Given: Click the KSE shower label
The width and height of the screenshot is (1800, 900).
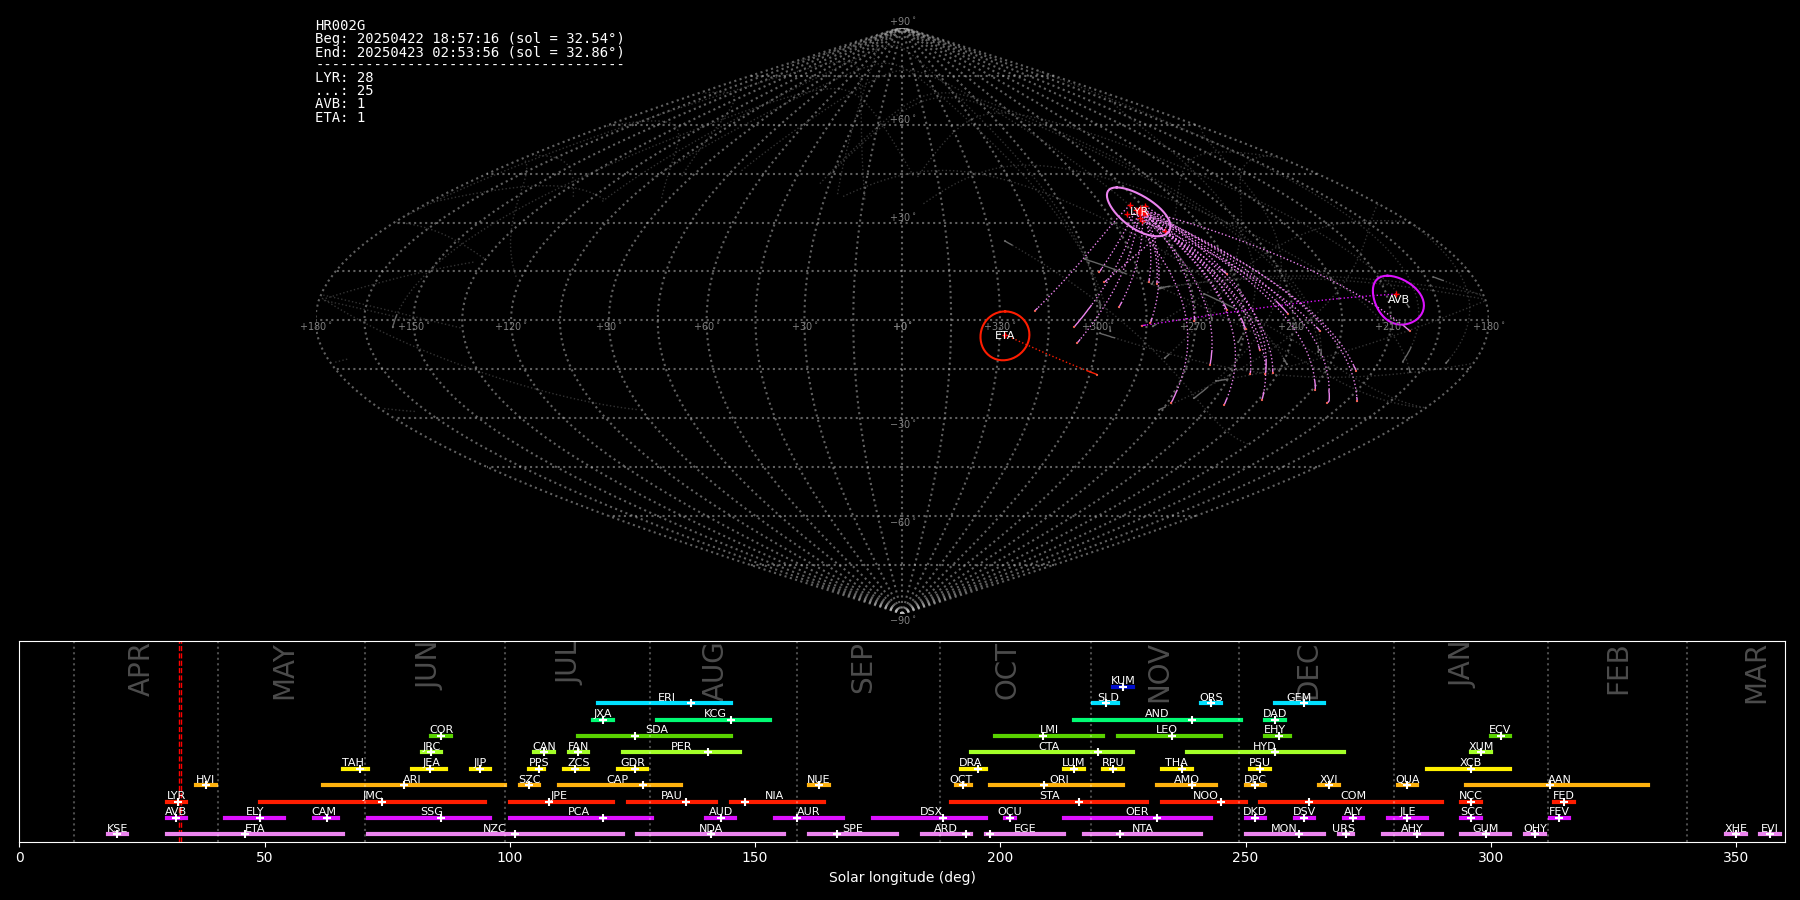Looking at the screenshot, I should pyautogui.click(x=117, y=829).
